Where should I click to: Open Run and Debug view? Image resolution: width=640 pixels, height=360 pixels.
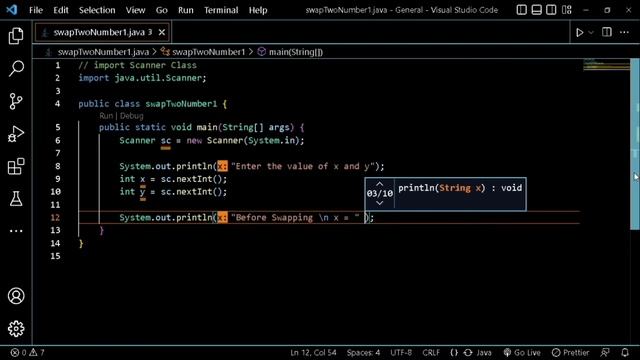(16, 133)
